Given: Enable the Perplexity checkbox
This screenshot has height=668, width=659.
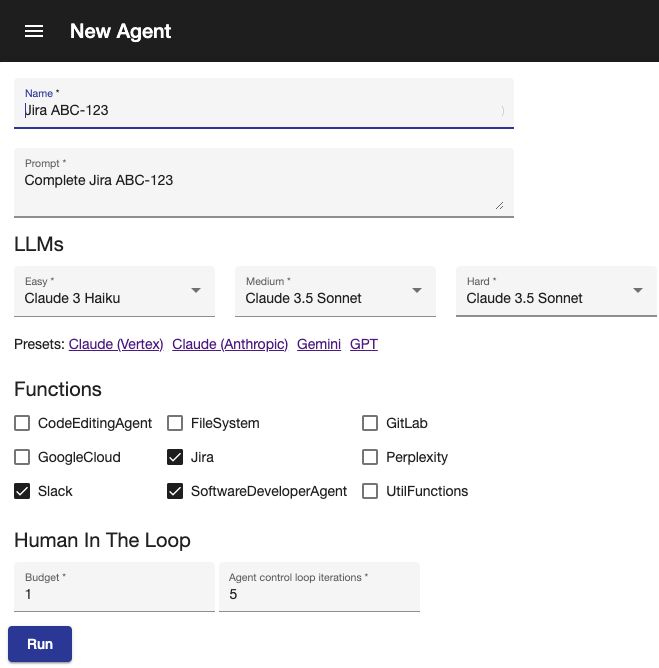Looking at the screenshot, I should pos(370,457).
